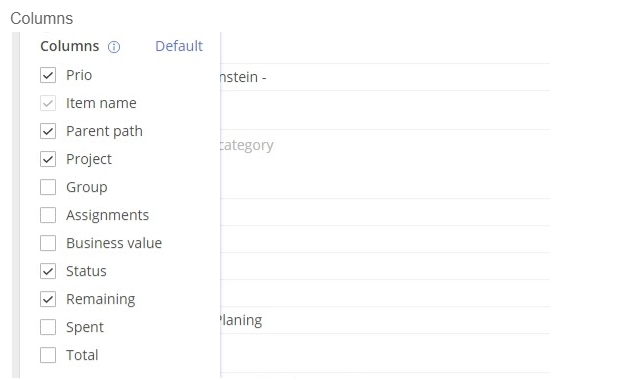
Task: Select the Business value label text
Action: click(x=114, y=243)
